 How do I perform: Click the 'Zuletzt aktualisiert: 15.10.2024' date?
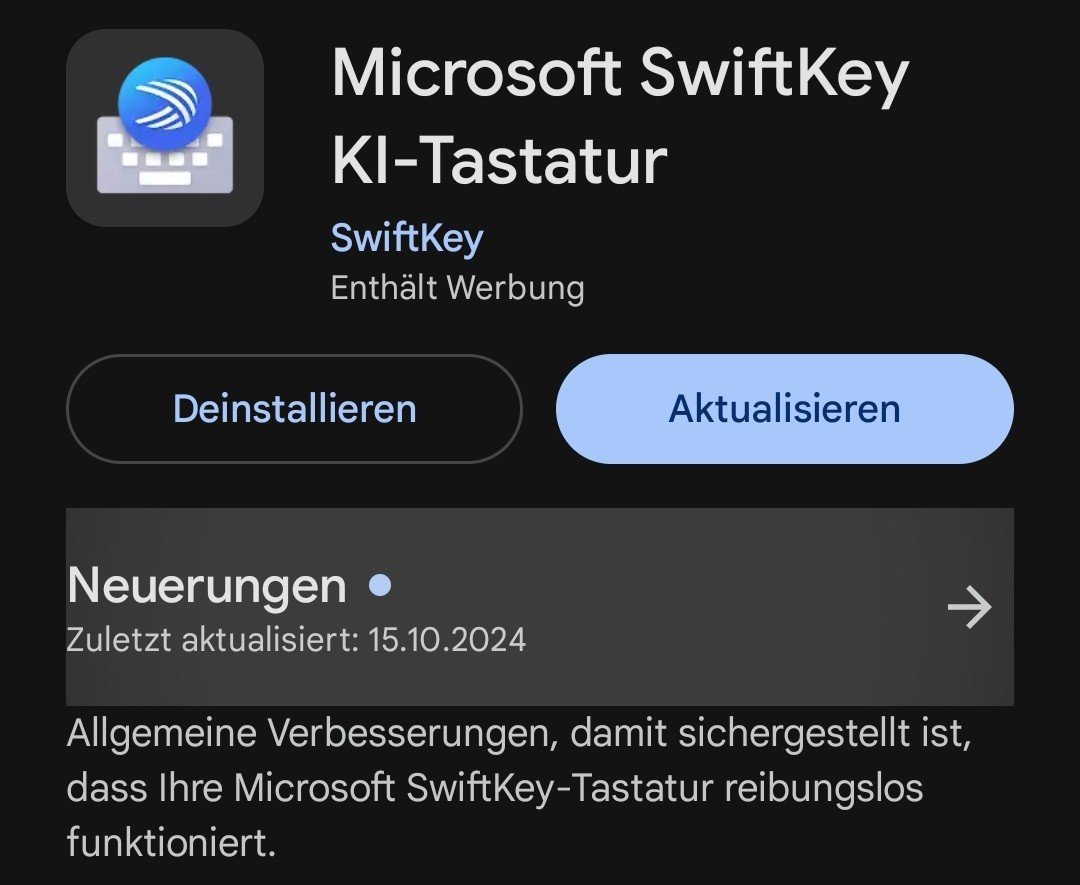pyautogui.click(x=447, y=639)
